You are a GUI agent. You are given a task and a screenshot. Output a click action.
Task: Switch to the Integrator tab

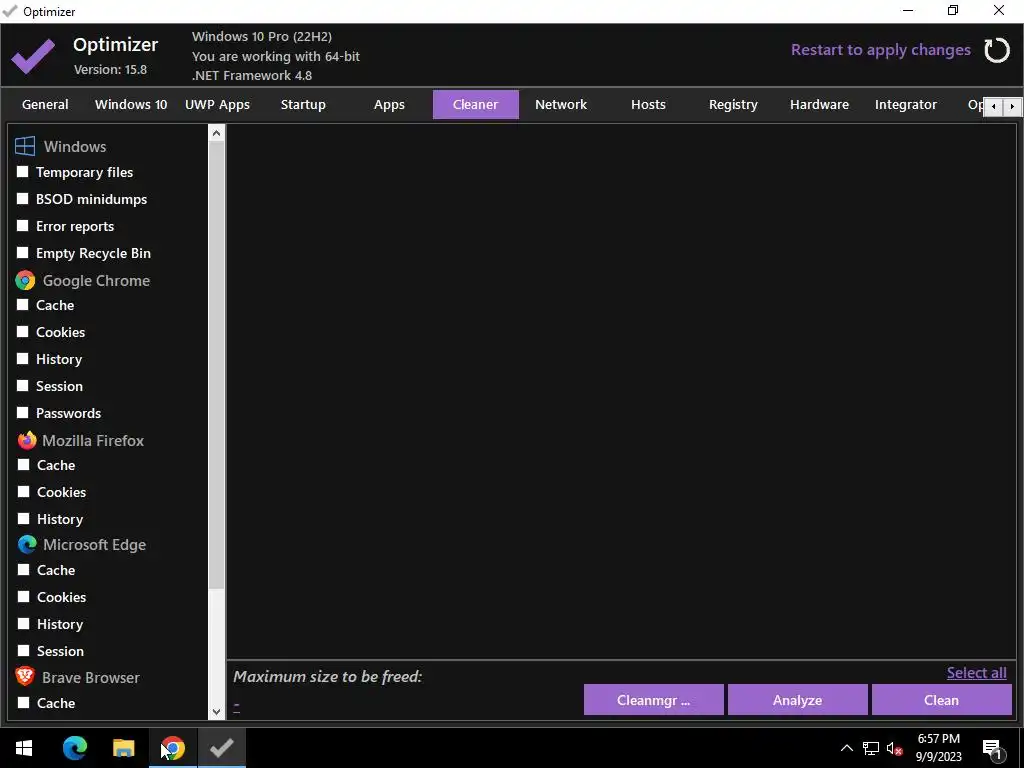(906, 104)
